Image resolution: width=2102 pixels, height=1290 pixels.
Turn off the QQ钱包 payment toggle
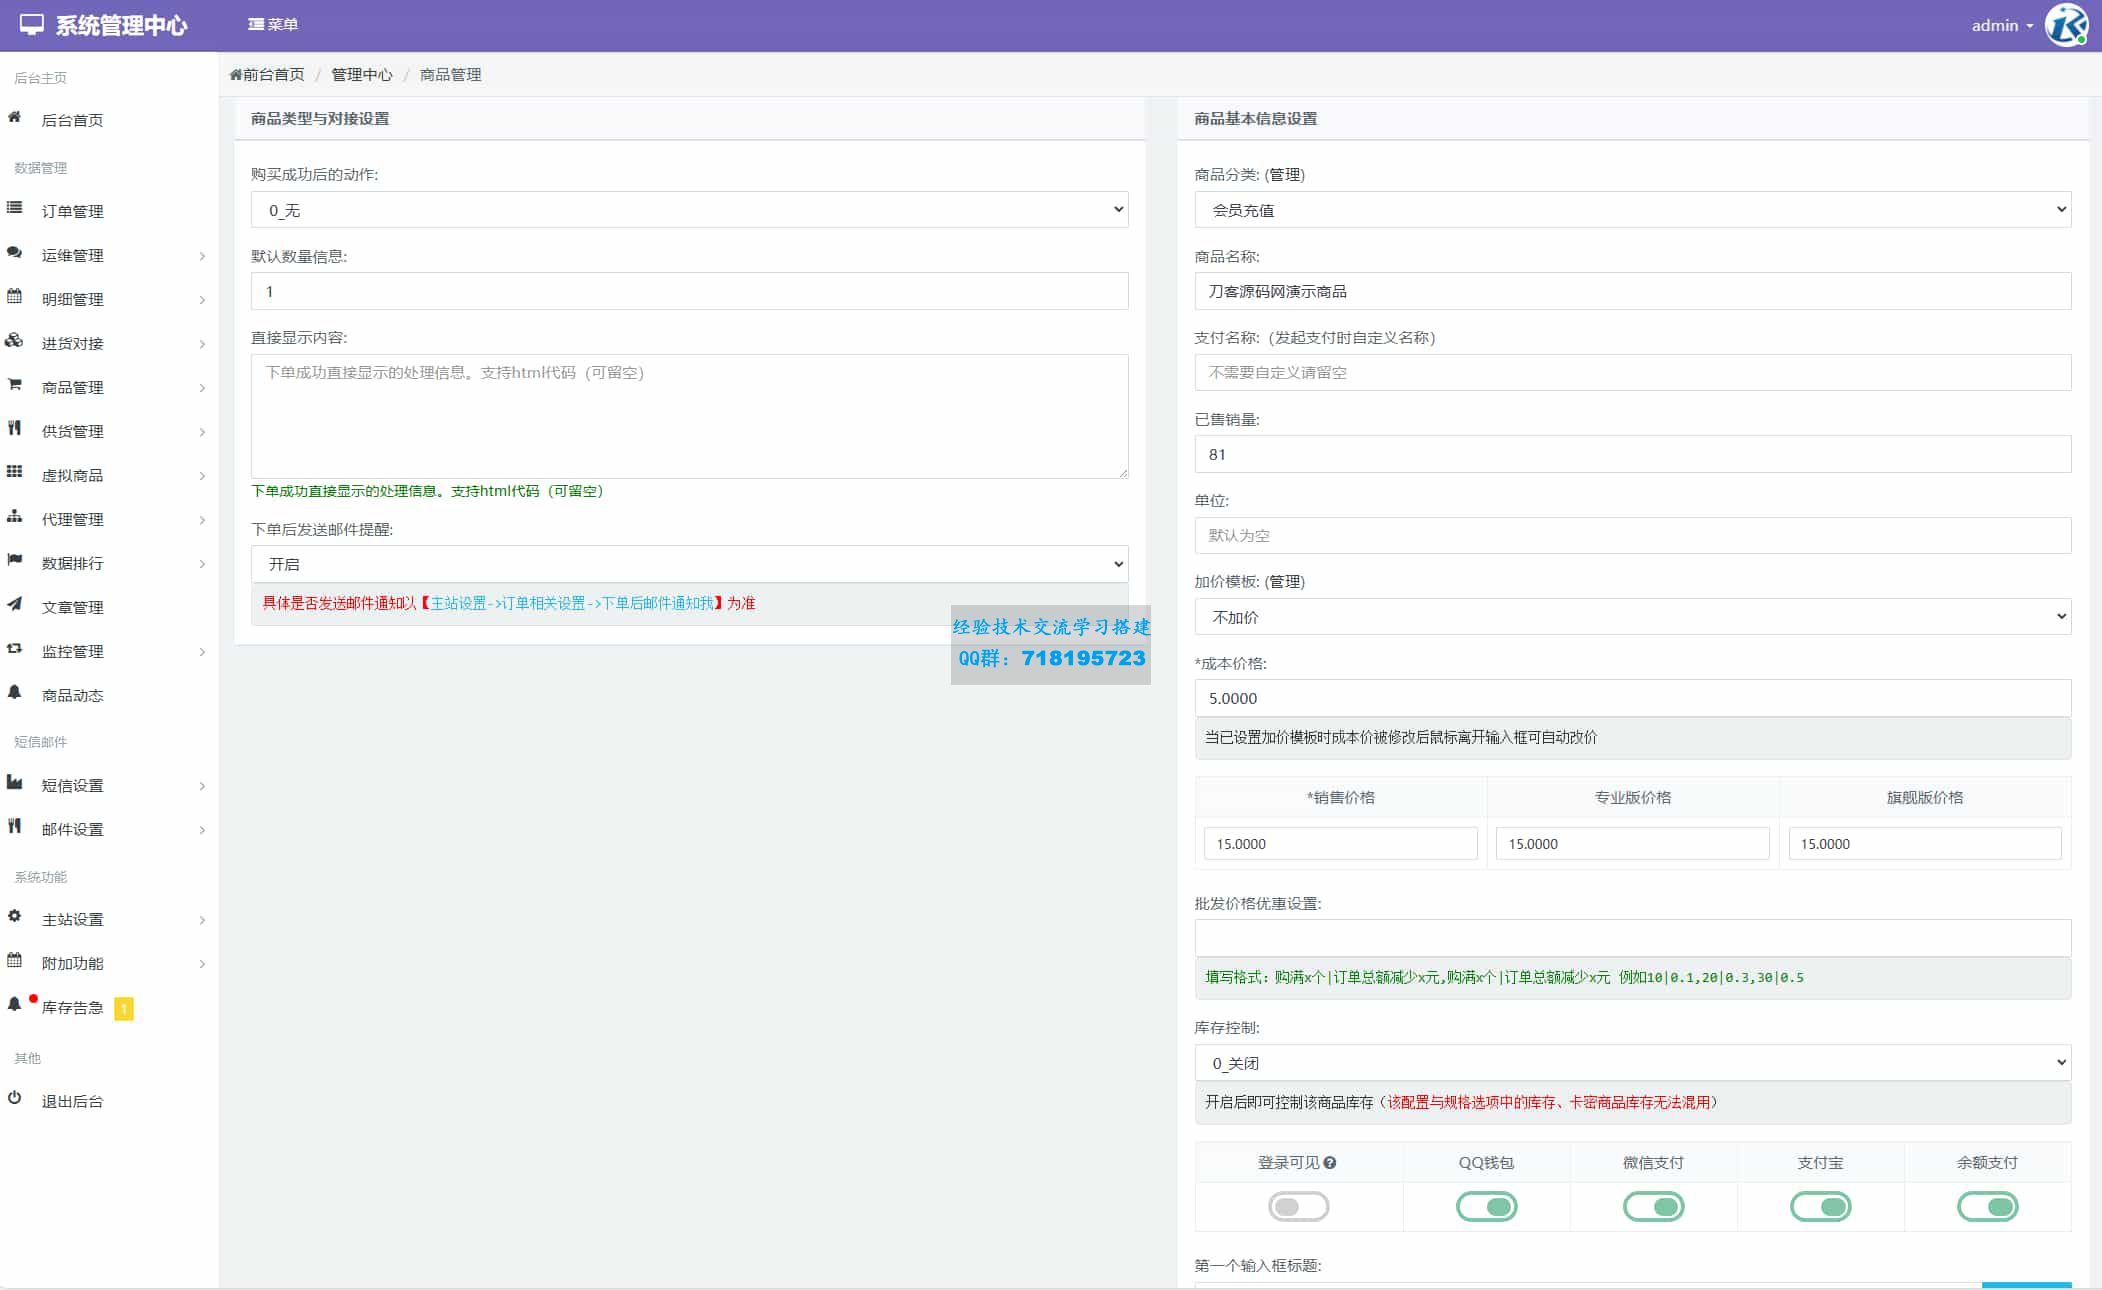1486,1207
